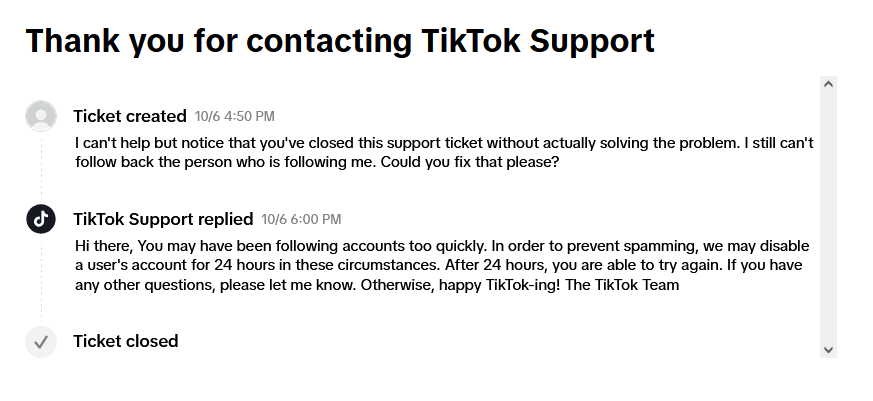Click the line starting "I can't help but notice"
This screenshot has width=873, height=401.
tap(444, 143)
